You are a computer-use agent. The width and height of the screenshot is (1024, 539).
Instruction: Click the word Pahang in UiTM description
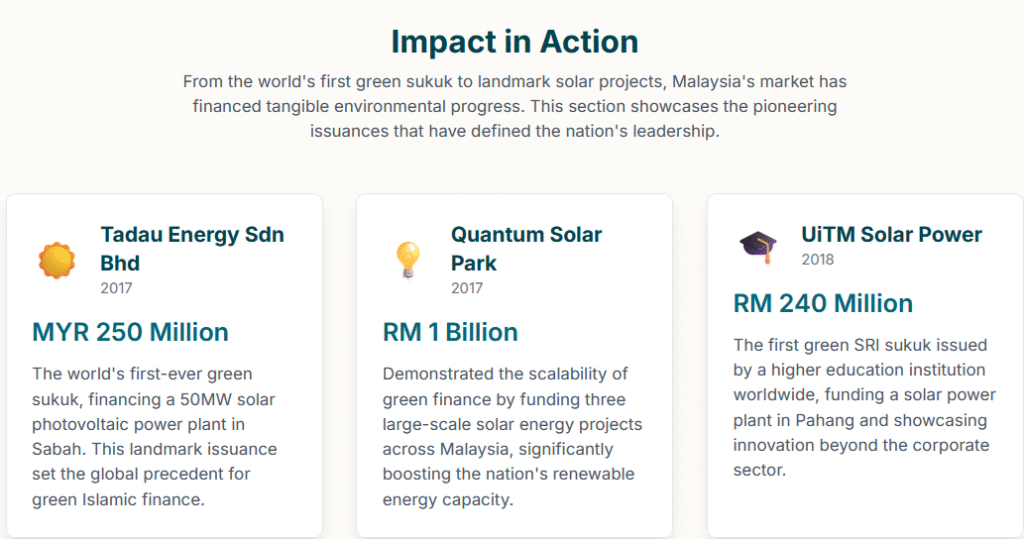pyautogui.click(x=801, y=420)
